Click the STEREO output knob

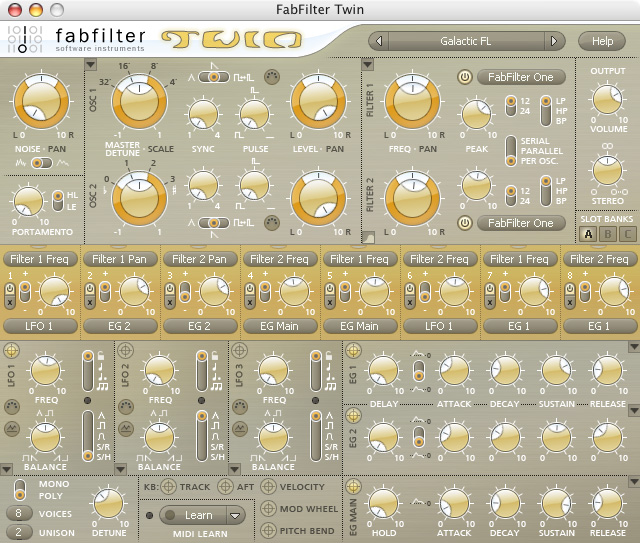[x=607, y=170]
